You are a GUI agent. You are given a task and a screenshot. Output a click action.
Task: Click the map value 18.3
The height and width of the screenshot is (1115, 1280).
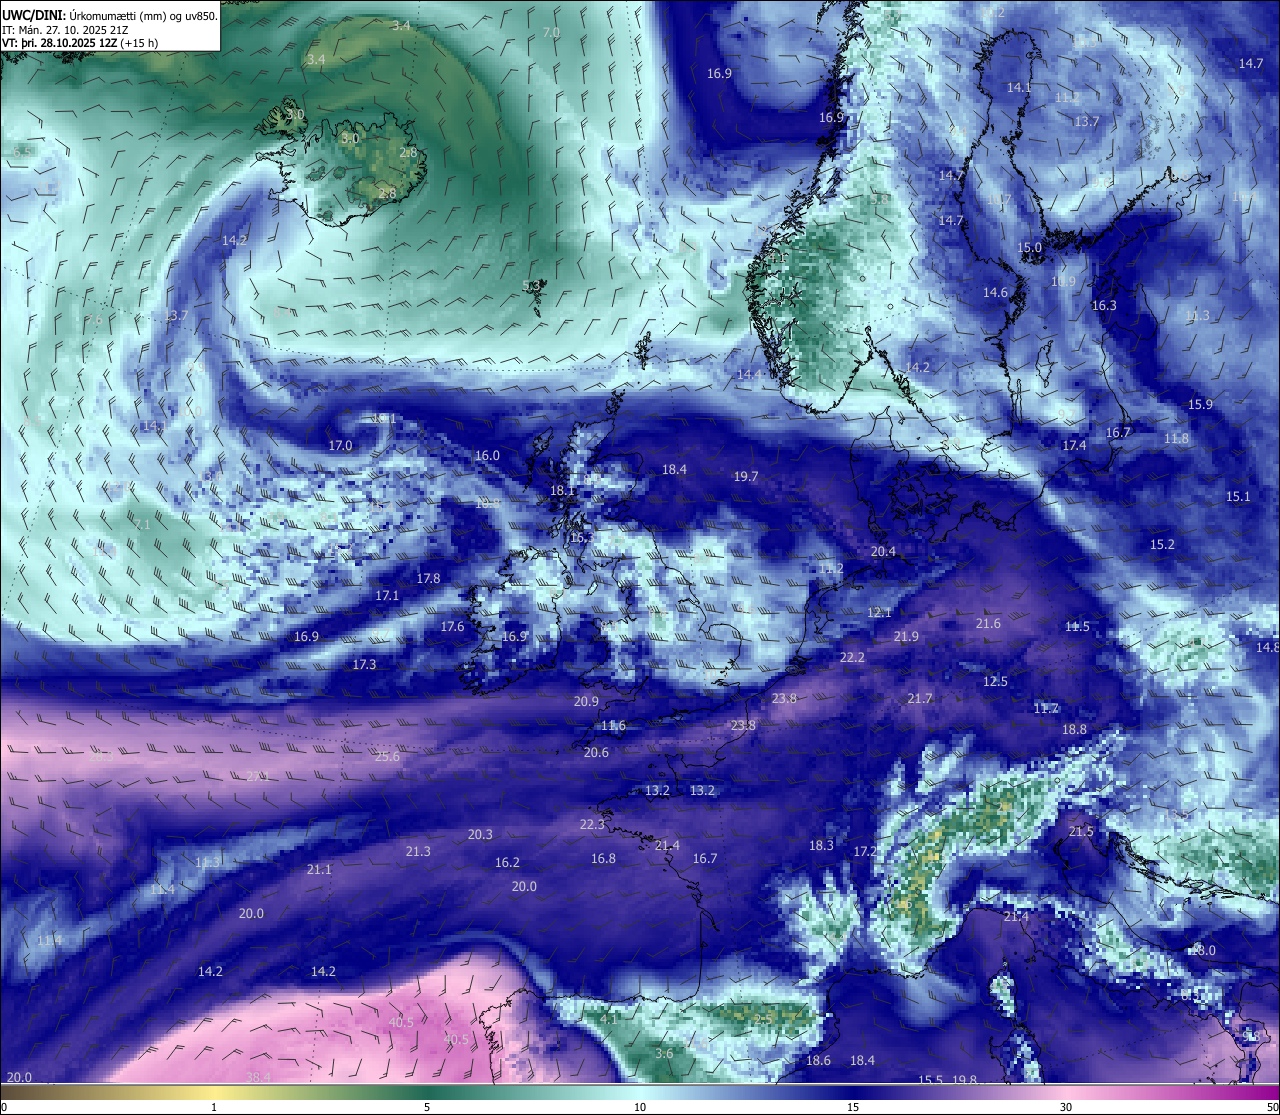click(821, 845)
